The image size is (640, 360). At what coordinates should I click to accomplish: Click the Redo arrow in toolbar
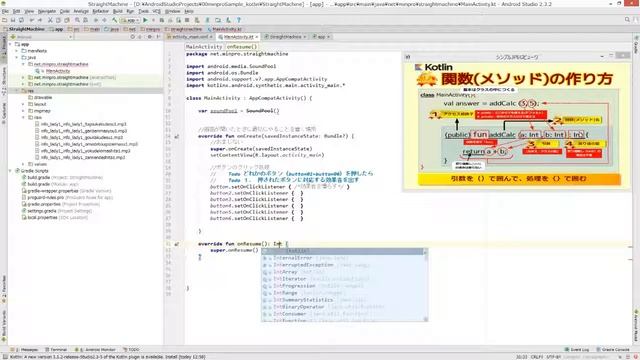pyautogui.click(x=40, y=20)
